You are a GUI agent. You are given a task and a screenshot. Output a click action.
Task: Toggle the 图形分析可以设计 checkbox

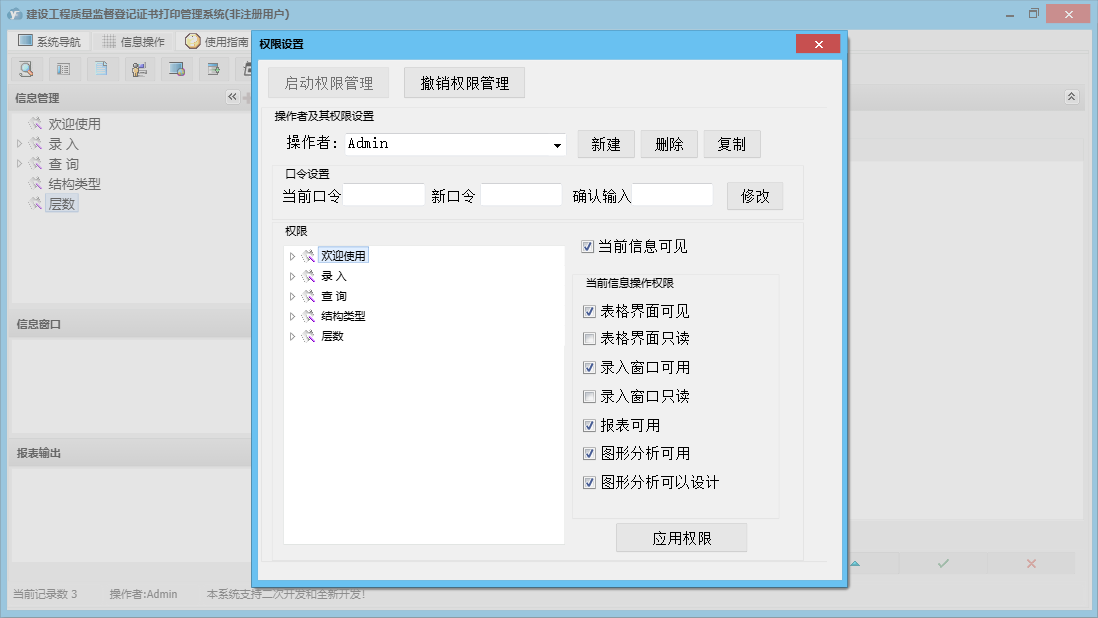click(x=590, y=482)
